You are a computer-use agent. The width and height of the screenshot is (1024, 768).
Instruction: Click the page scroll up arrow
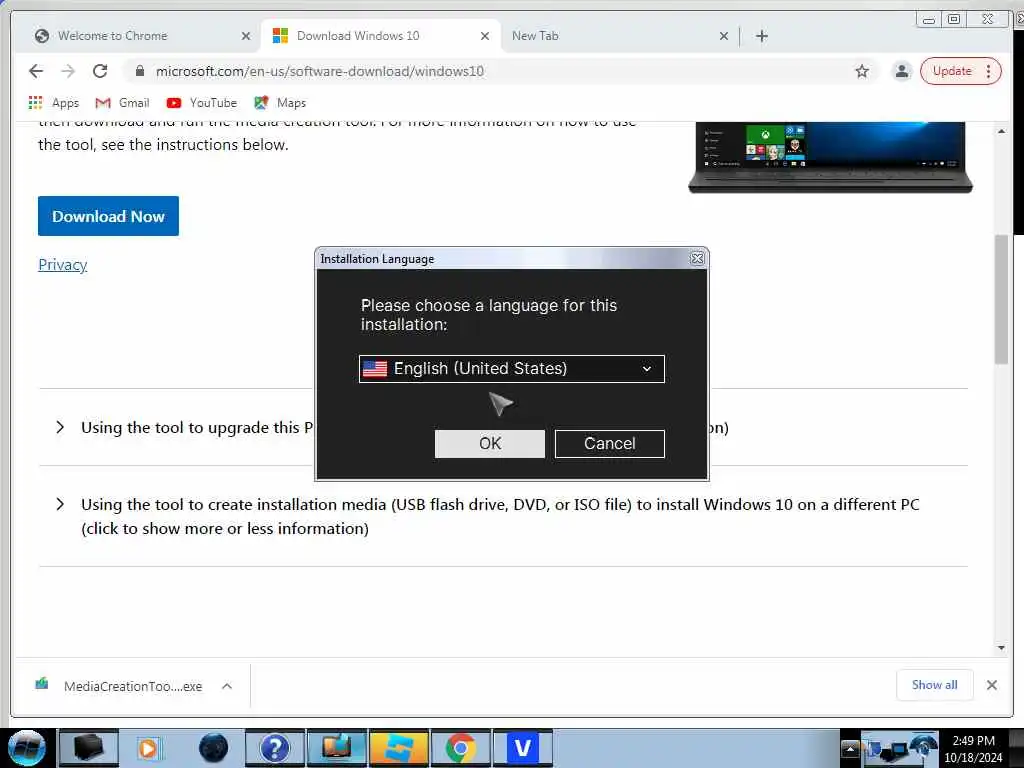point(1001,131)
